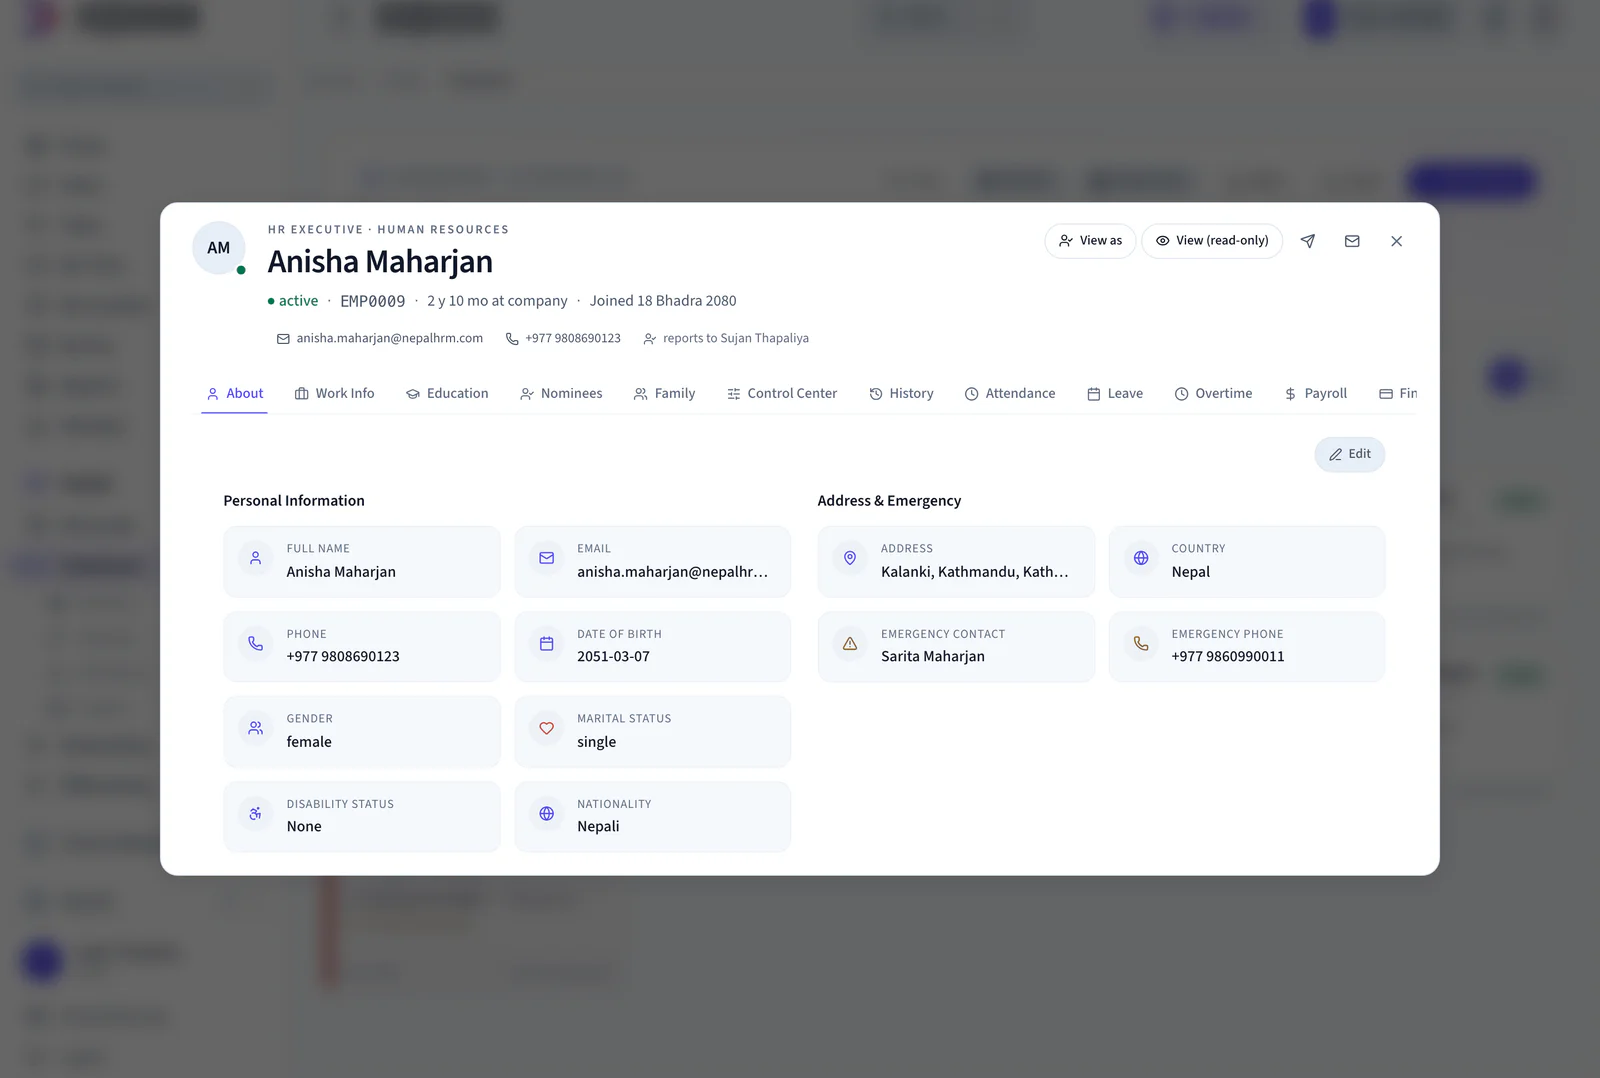Click the Joined 18 Bhadra 2080 text
The height and width of the screenshot is (1078, 1600).
coord(663,301)
